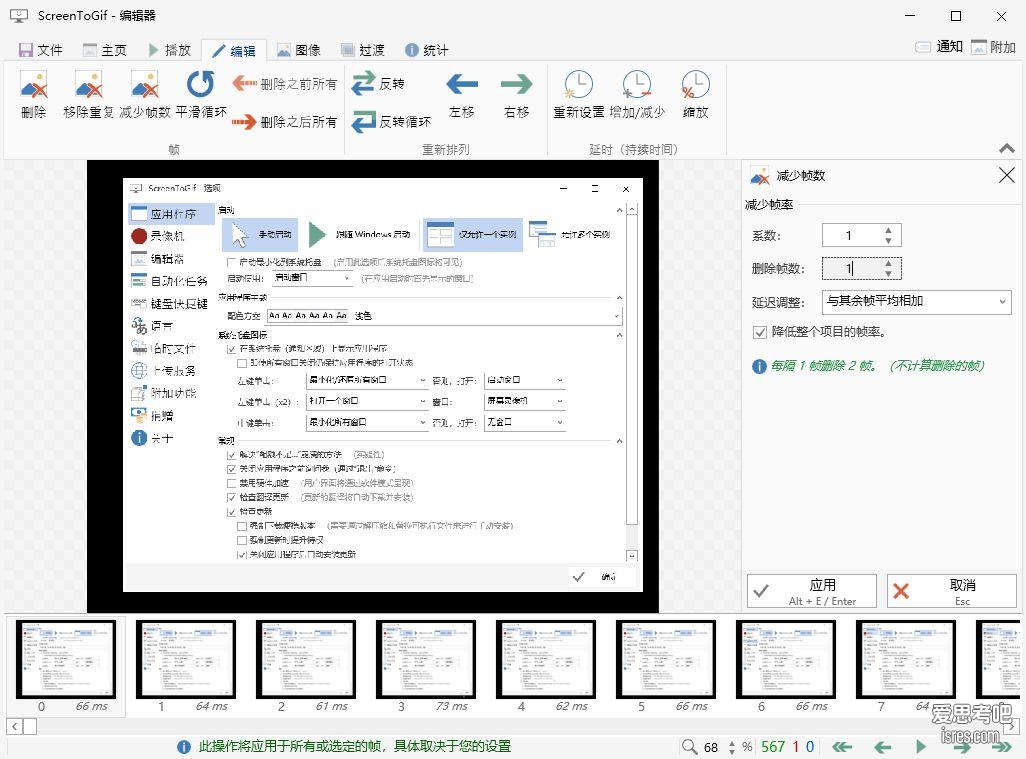Open the 附加 extras panel

tap(993, 46)
